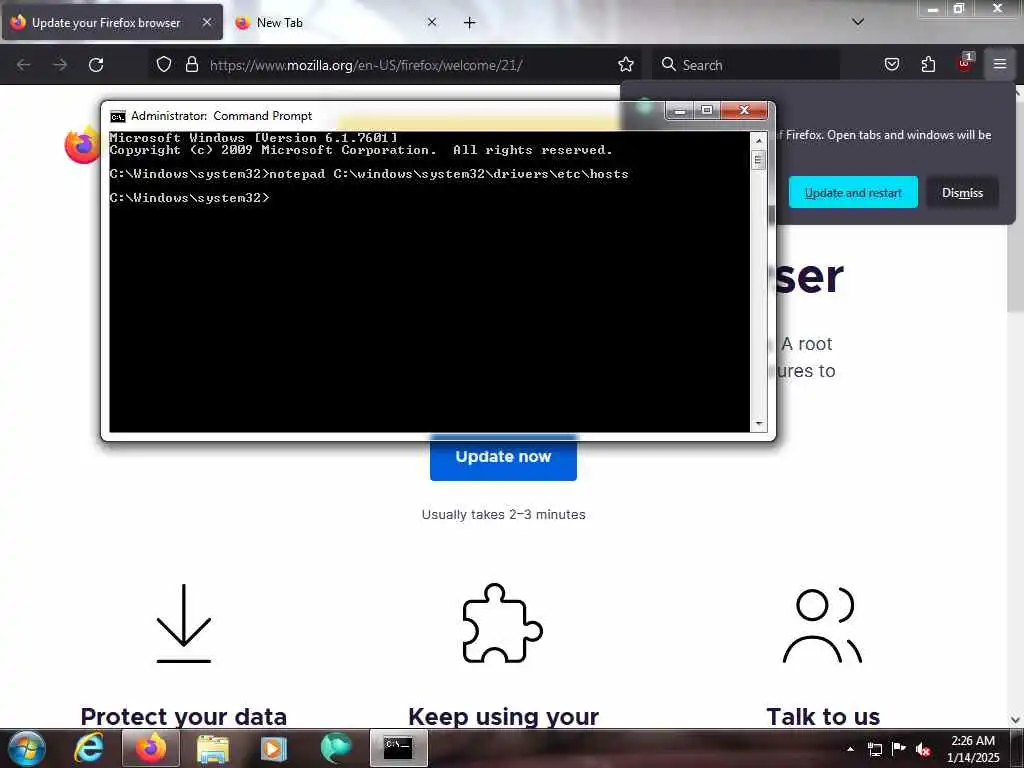Show site security padlock details
Image resolution: width=1024 pixels, height=768 pixels.
tap(191, 64)
